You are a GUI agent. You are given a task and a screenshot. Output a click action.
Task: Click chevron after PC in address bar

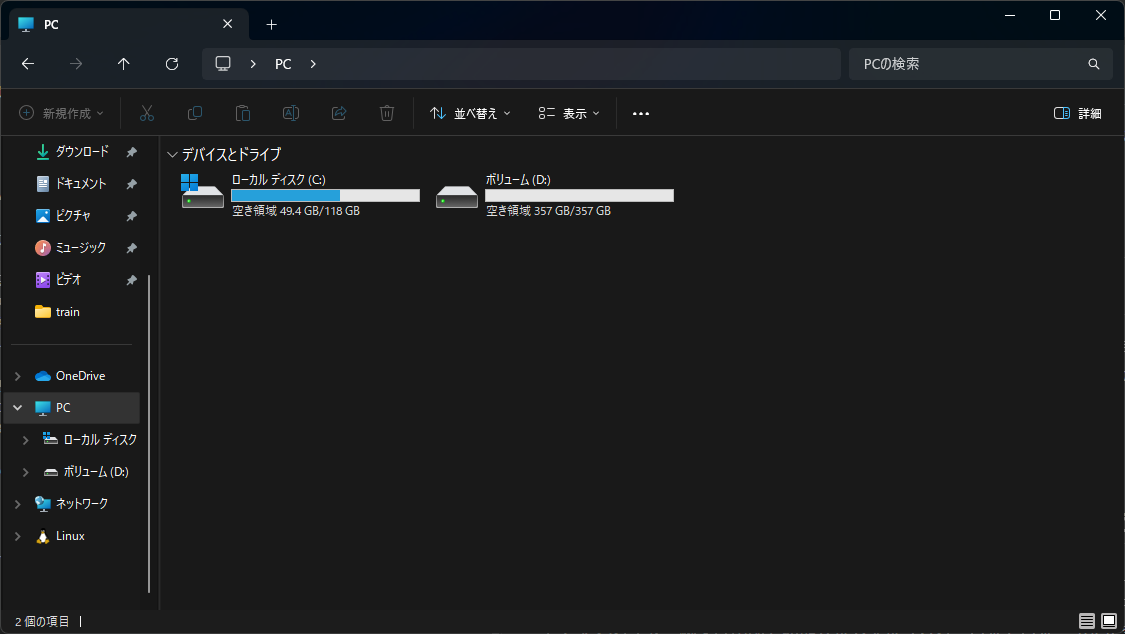313,64
